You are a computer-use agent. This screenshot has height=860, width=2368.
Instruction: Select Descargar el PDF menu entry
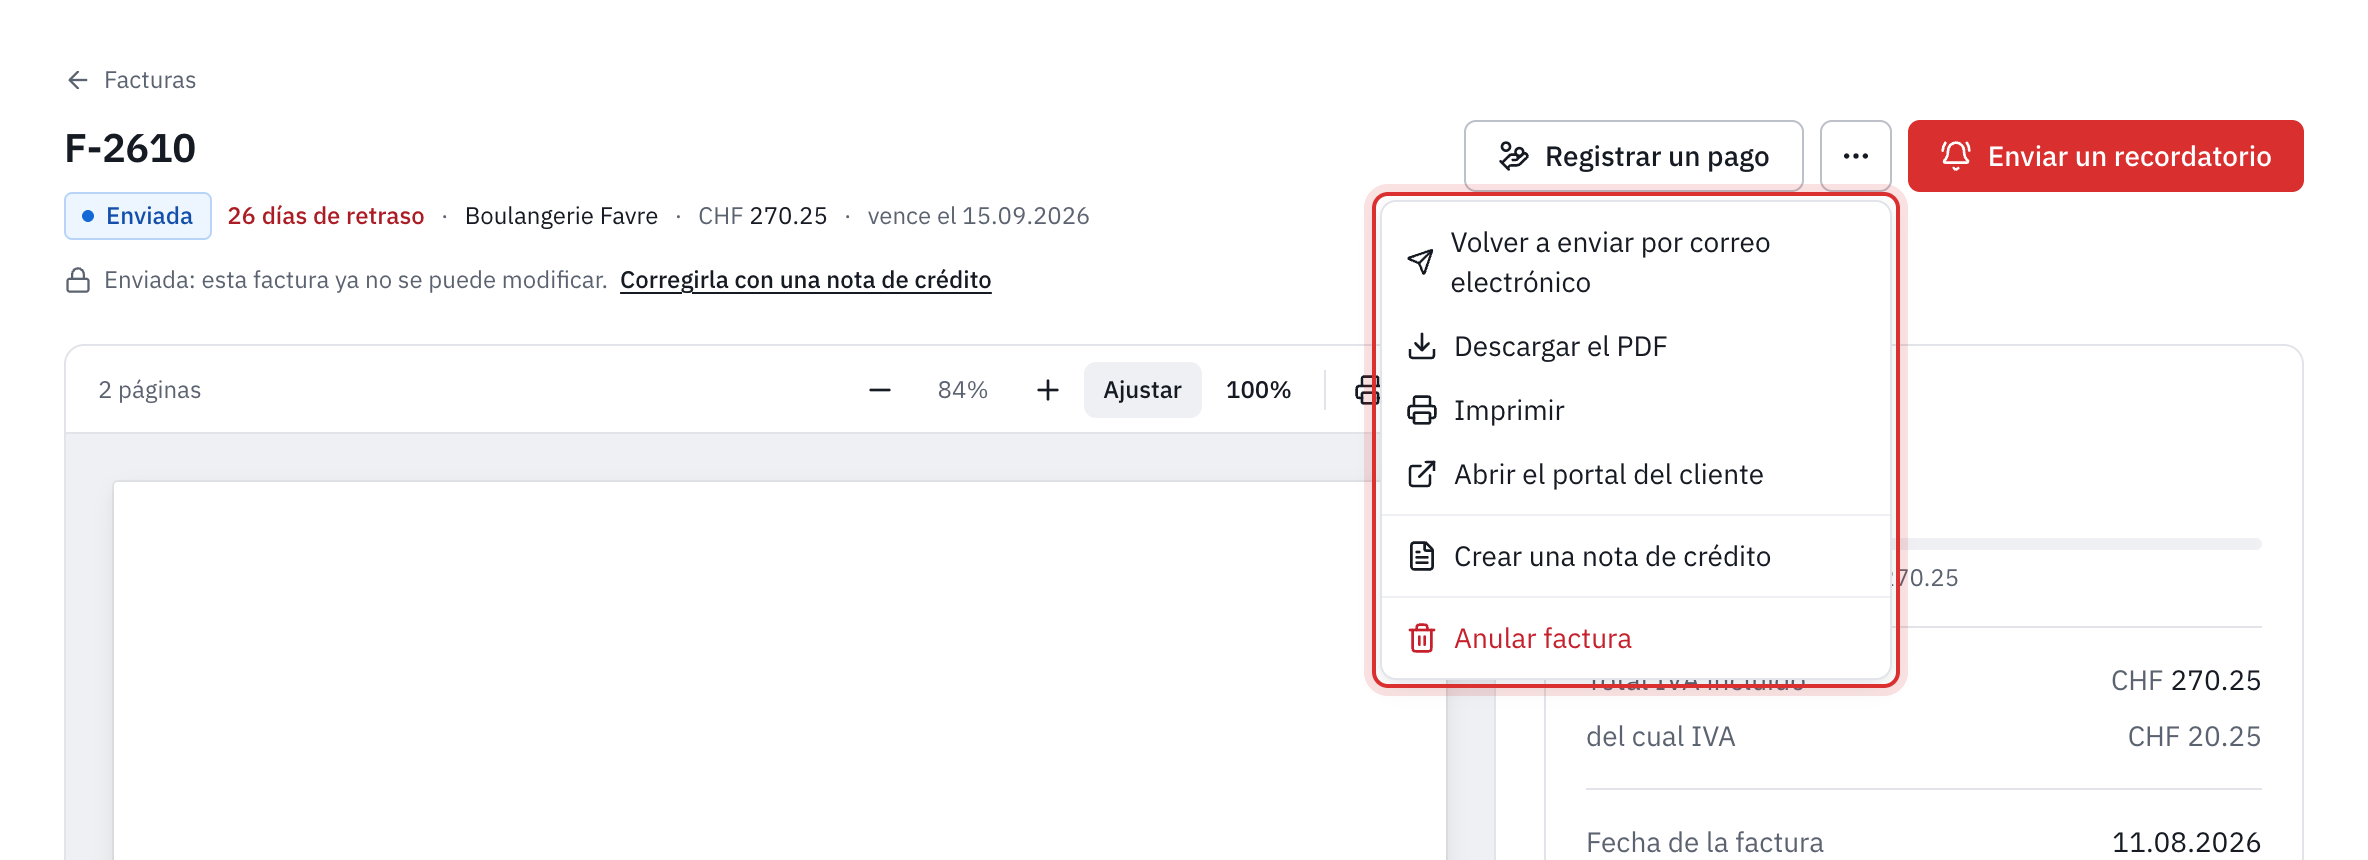click(1635, 346)
